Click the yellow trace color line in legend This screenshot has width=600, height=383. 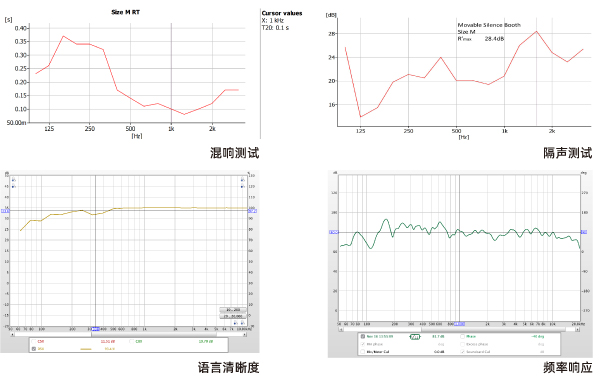[86, 349]
